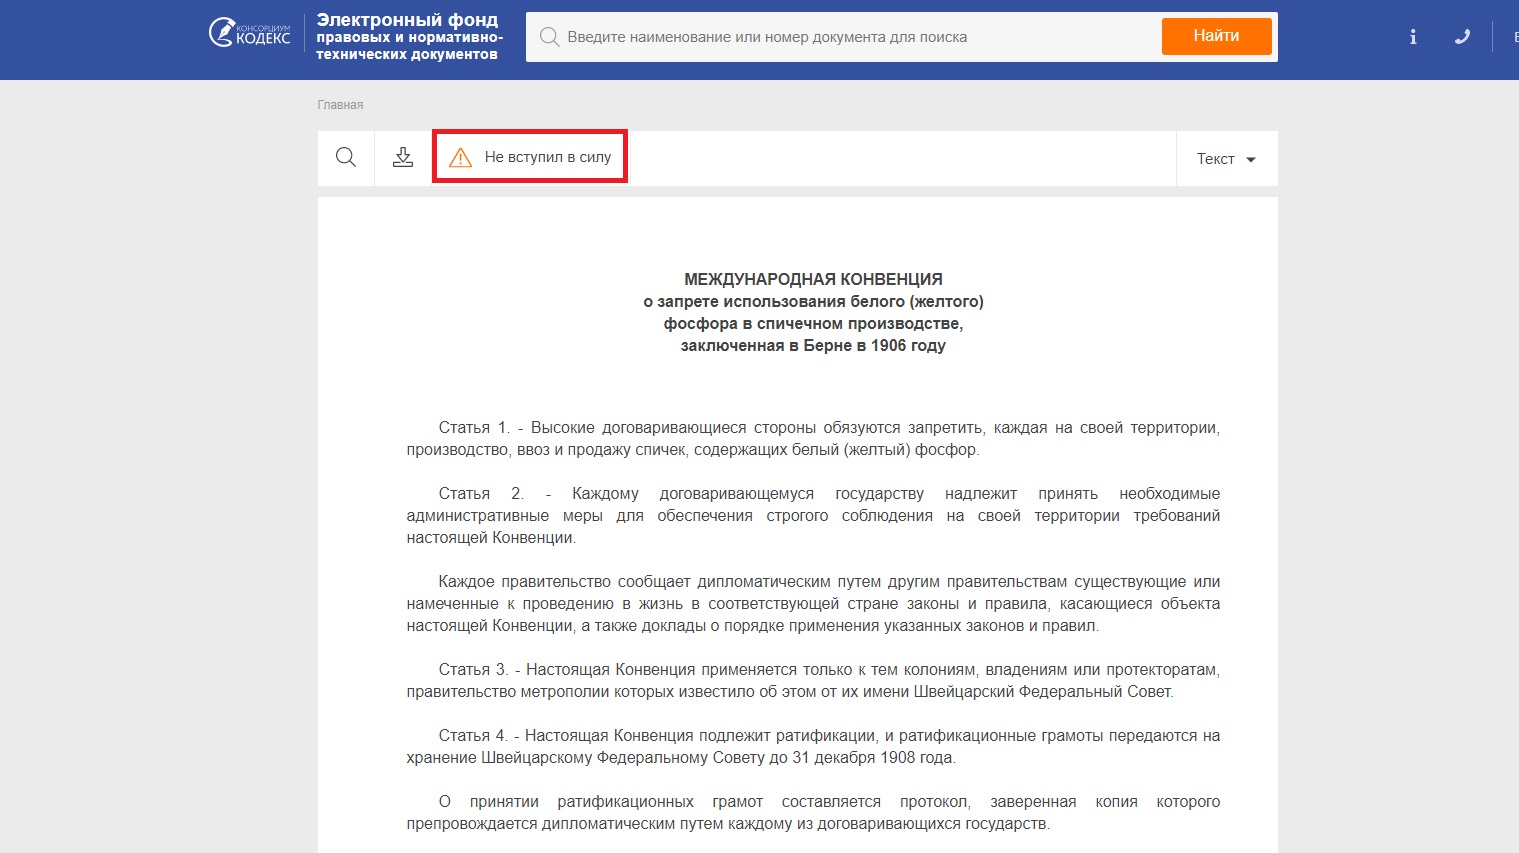The height and width of the screenshot is (853, 1519).
Task: Click the 'МЕЖДУНАРОДНАЯ КОНВЕНЦИЯ' document heading
Action: 813,279
